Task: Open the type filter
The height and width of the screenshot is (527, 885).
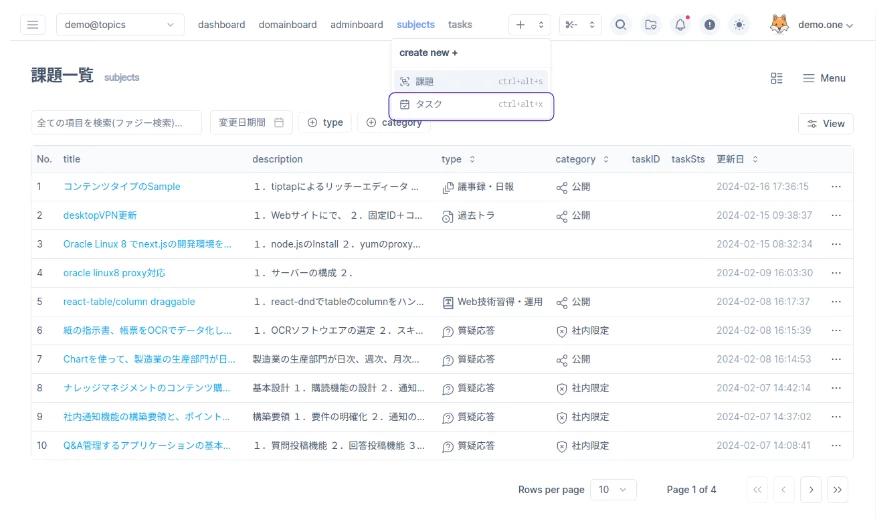Action: coord(325,122)
